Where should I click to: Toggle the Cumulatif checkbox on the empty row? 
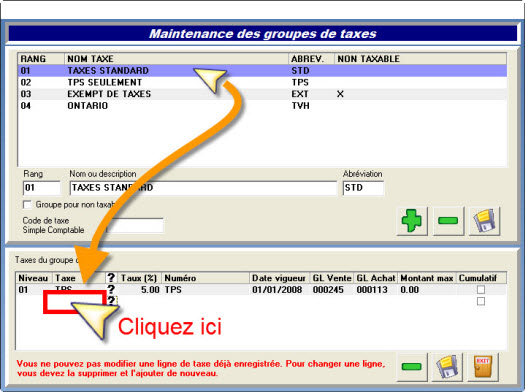(481, 301)
